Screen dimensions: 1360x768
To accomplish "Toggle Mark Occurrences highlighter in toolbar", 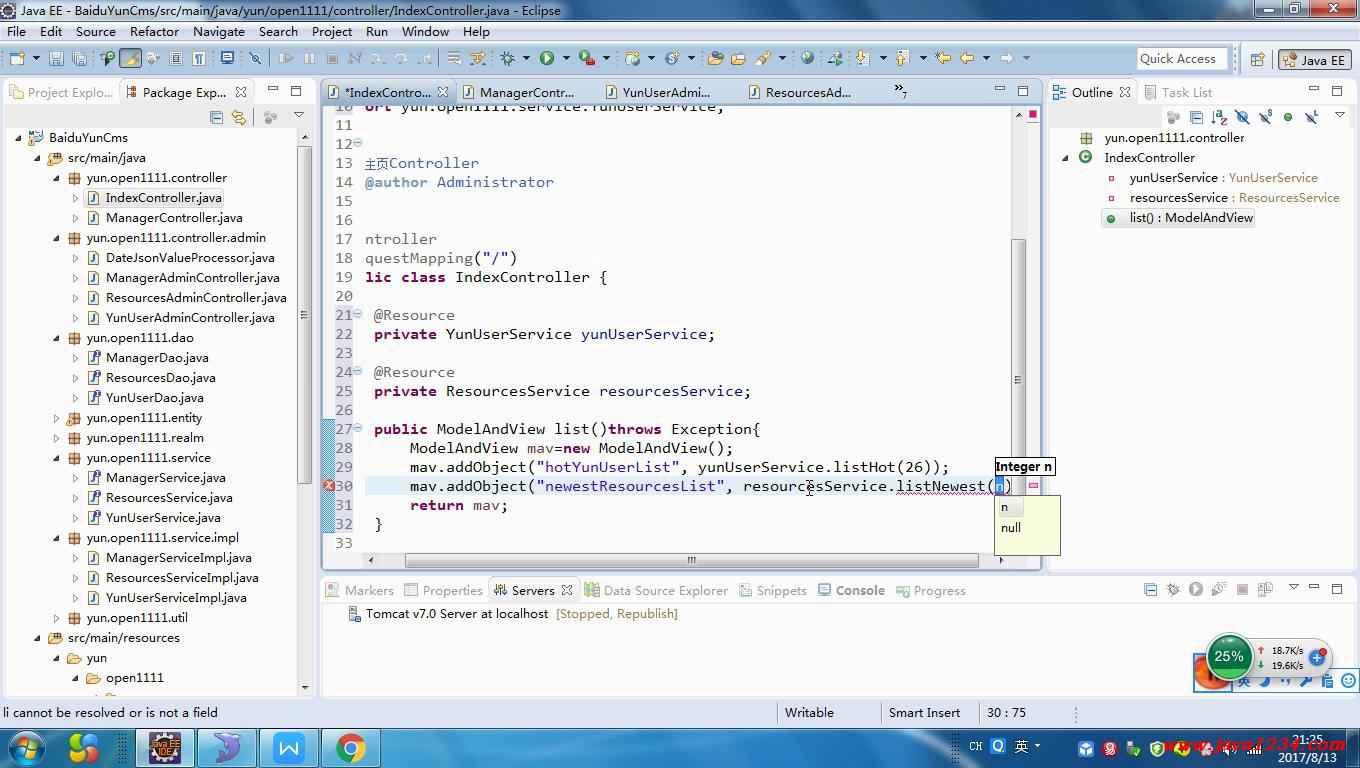I will pyautogui.click(x=131, y=58).
